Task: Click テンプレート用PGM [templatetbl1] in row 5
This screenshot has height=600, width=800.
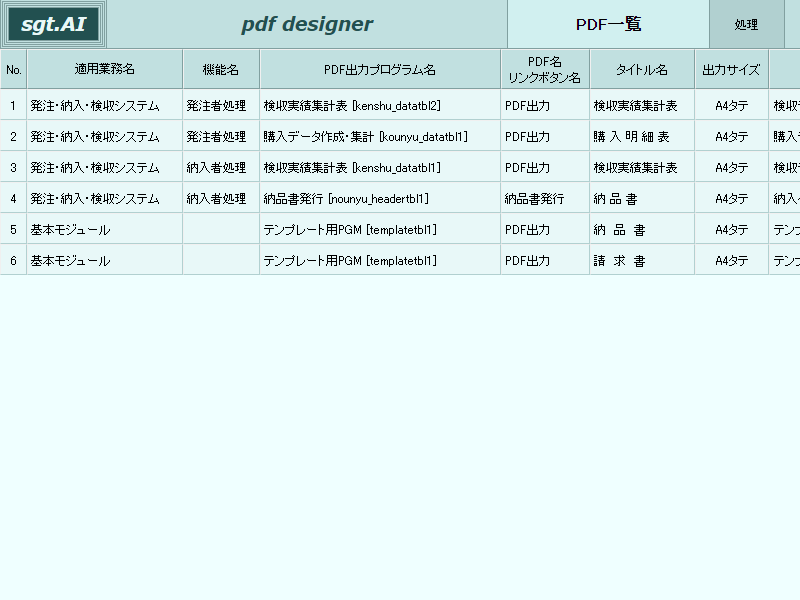Action: (350, 230)
